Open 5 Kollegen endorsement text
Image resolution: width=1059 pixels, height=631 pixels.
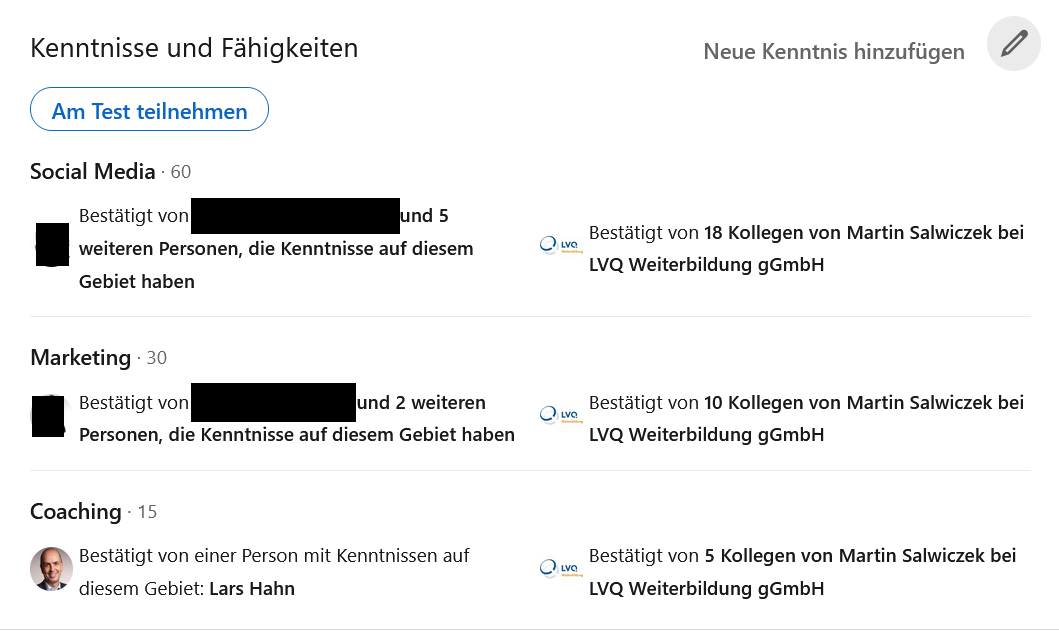coord(802,572)
